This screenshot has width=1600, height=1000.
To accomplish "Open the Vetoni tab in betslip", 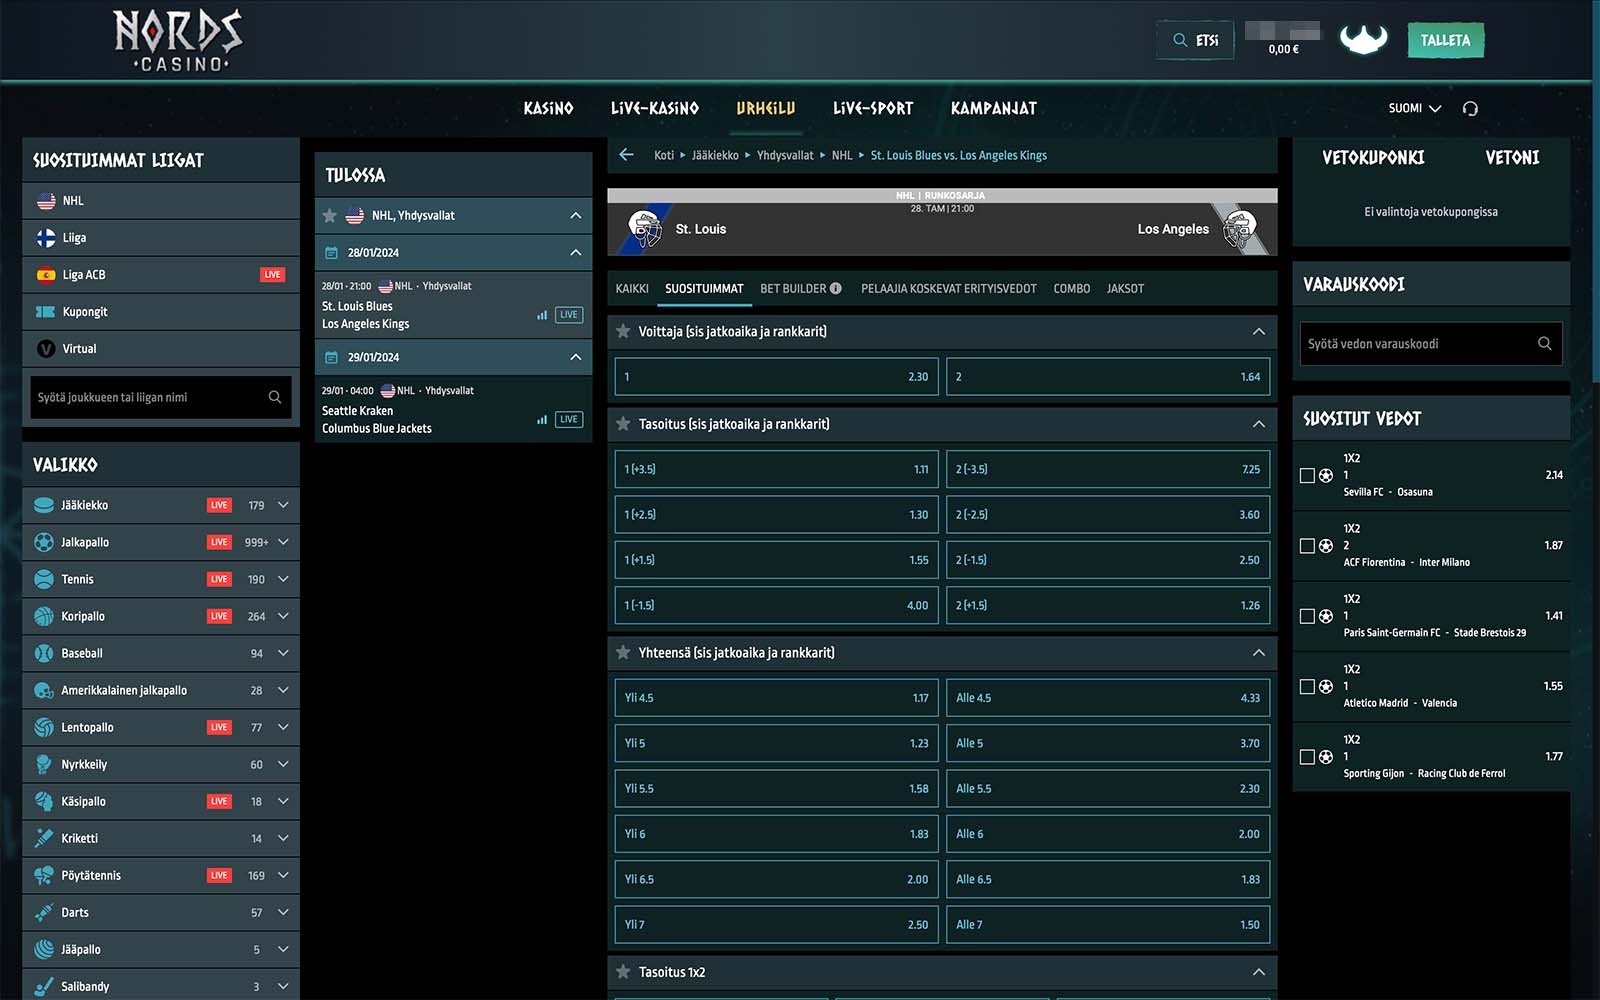I will point(1512,157).
